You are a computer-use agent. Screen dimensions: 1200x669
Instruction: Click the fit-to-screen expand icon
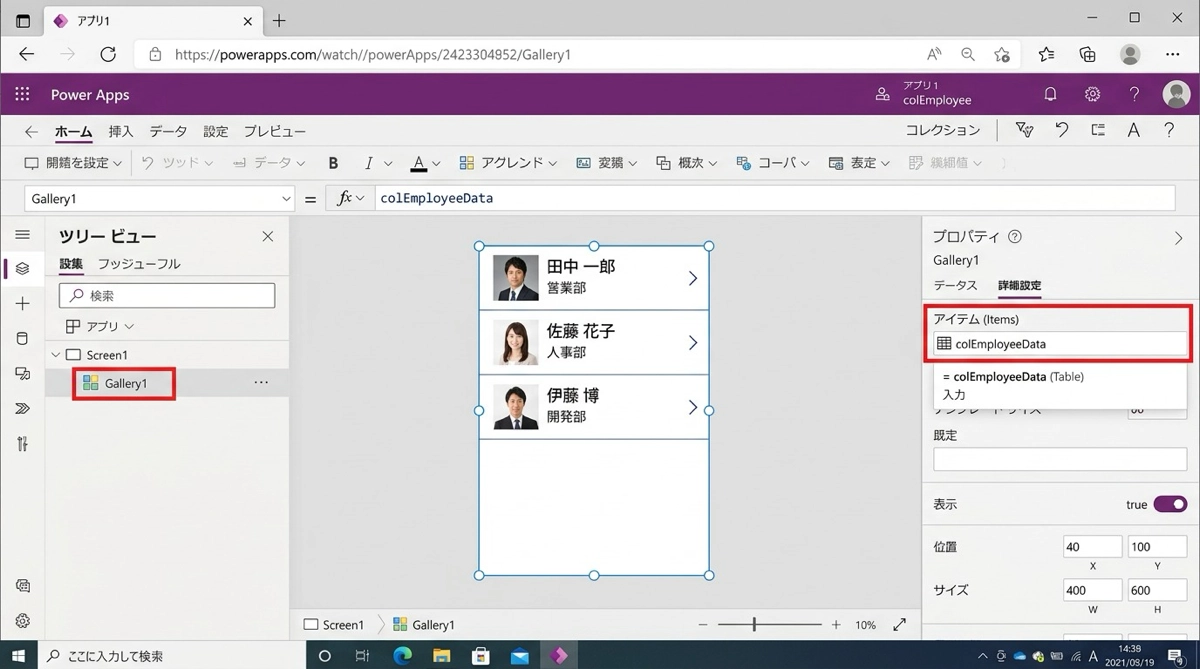click(x=899, y=625)
